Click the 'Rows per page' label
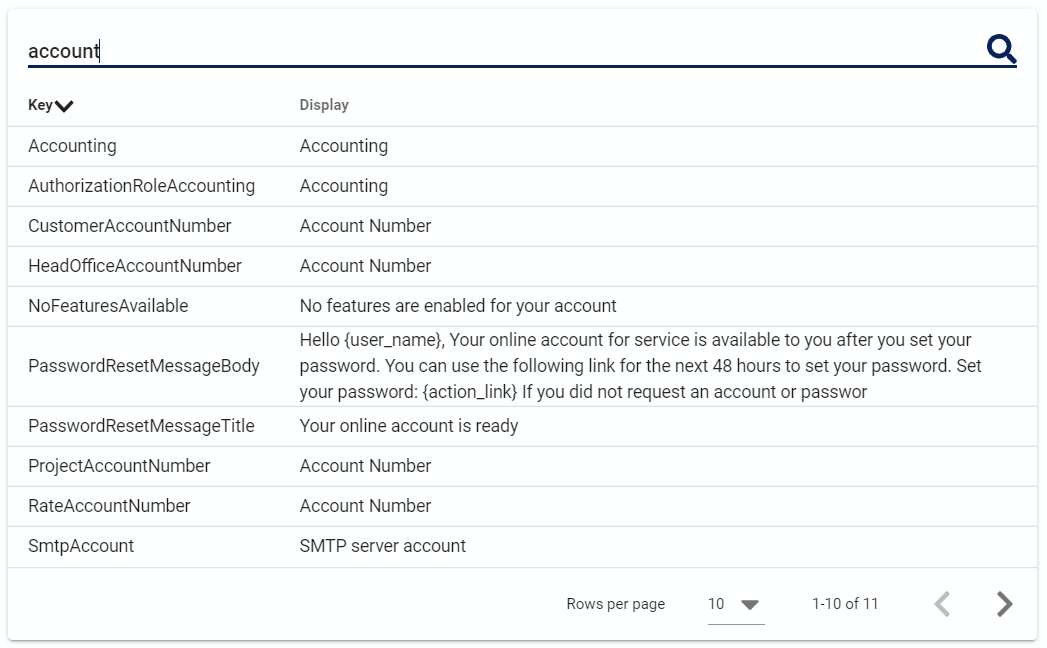Screen dimensions: 1047x648 pyautogui.click(x=616, y=604)
